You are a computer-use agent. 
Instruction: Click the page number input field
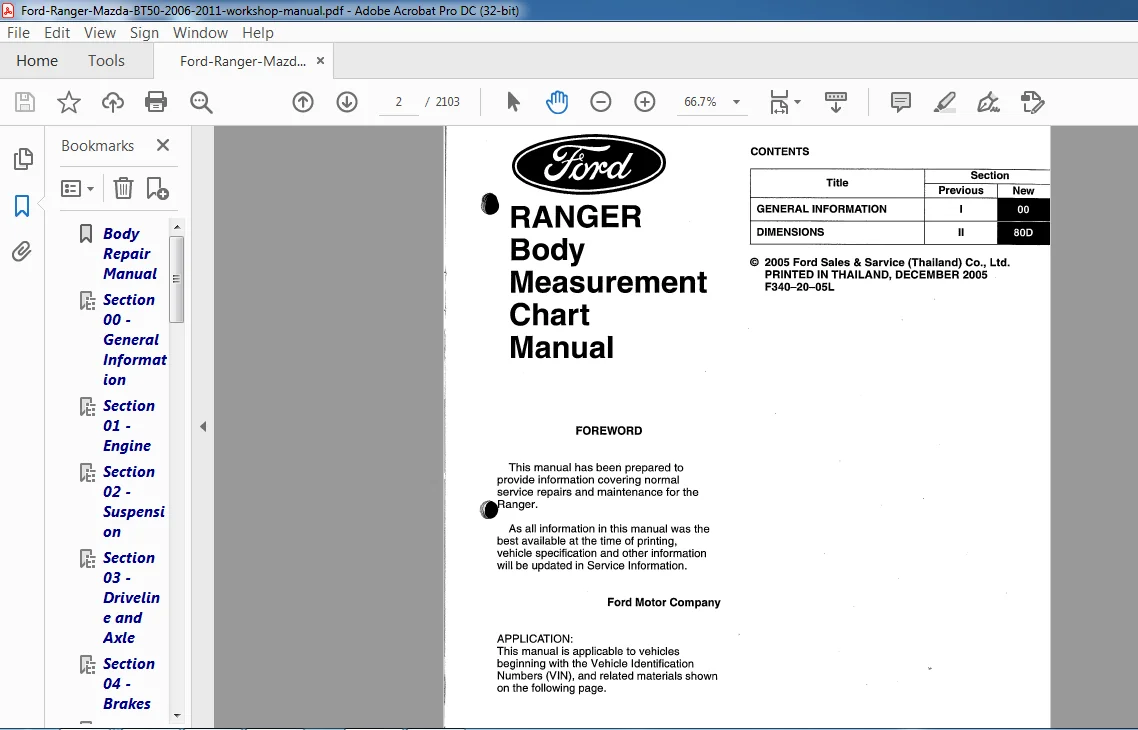pos(398,102)
